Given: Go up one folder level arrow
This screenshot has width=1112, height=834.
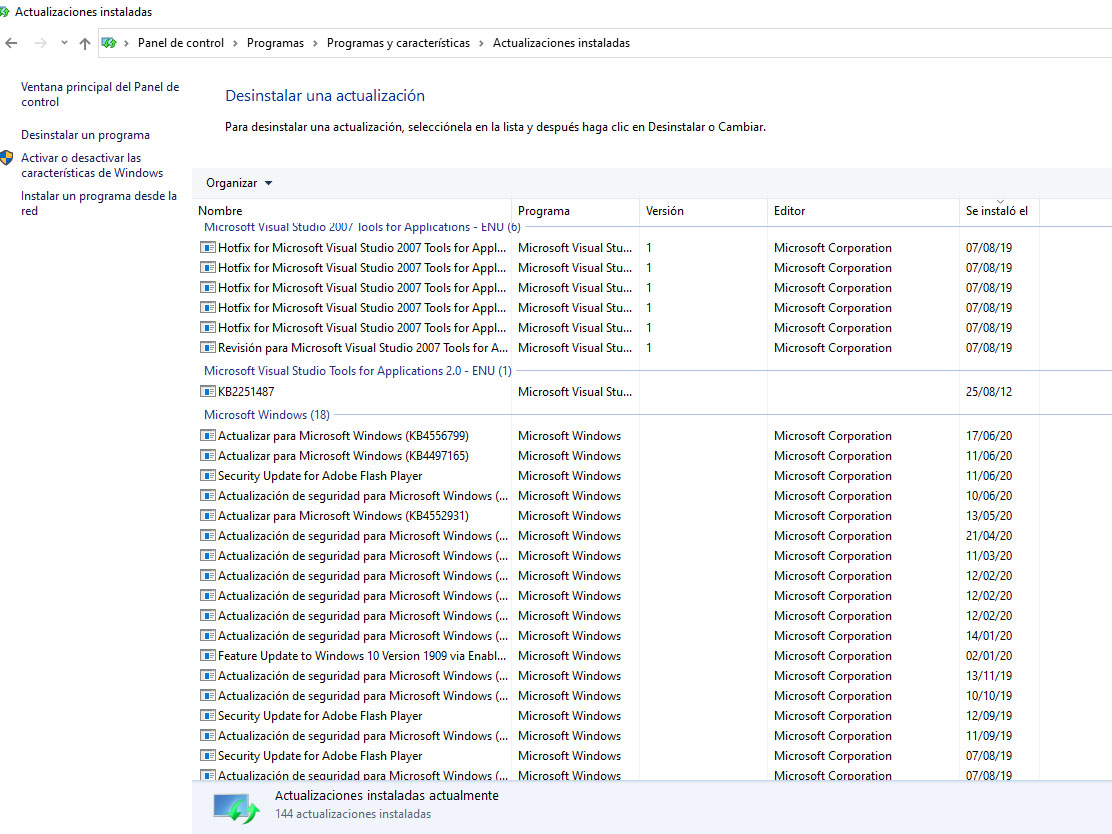Looking at the screenshot, I should (85, 43).
